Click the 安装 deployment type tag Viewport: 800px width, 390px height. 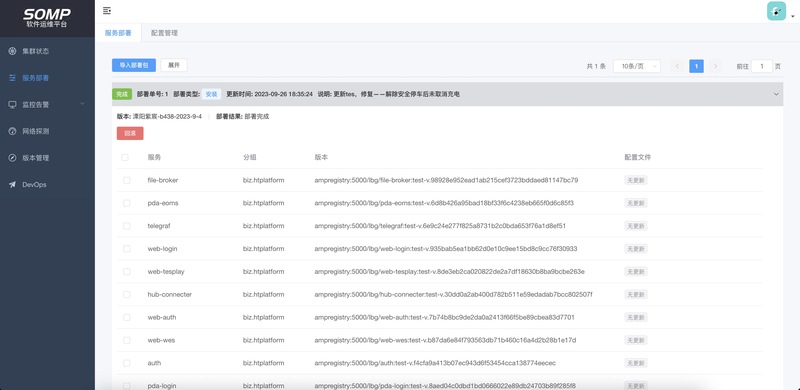click(211, 94)
